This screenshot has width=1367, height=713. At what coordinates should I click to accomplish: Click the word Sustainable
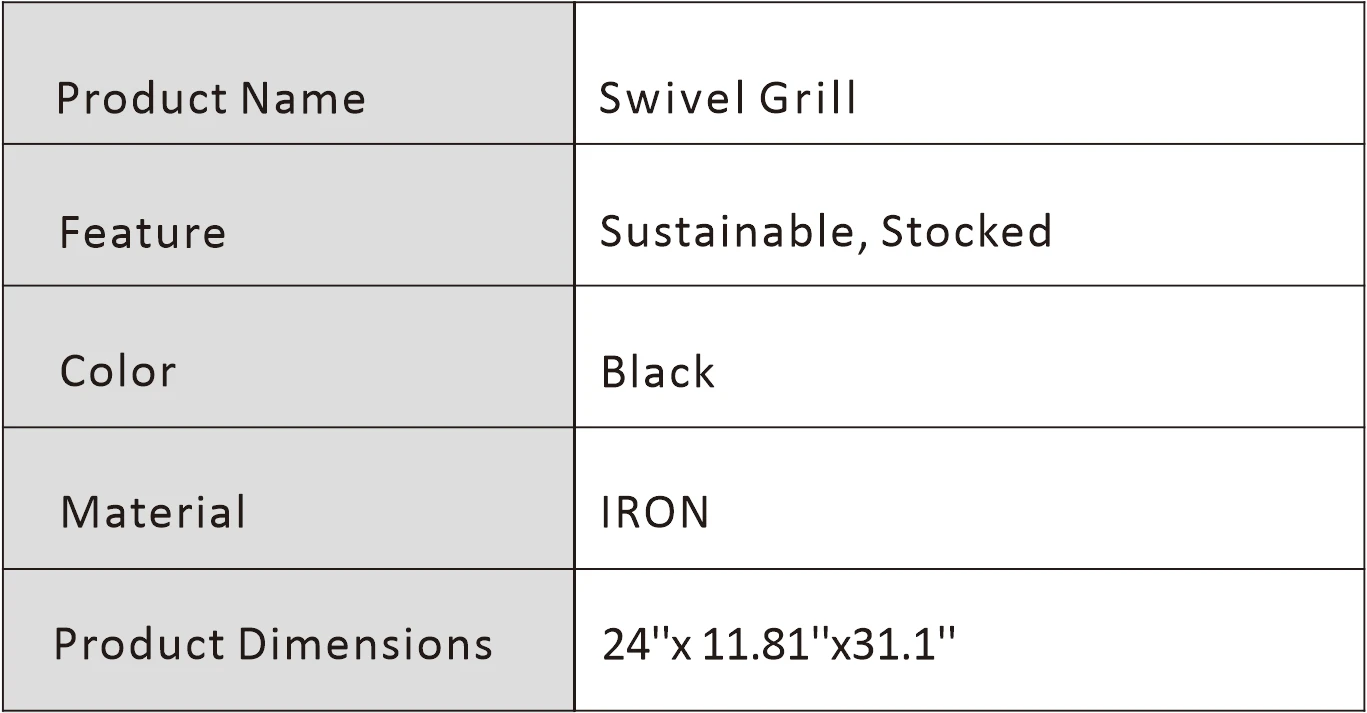726,232
